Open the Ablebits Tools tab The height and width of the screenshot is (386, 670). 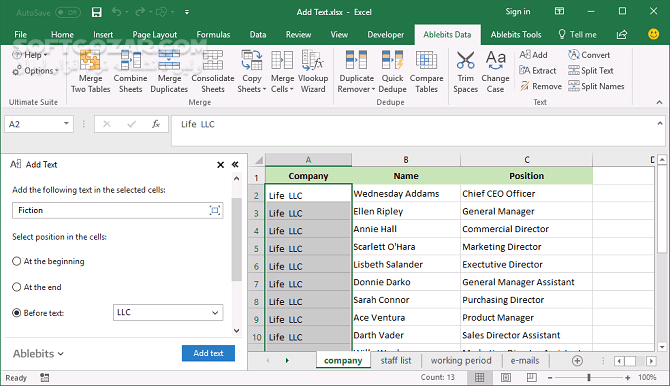(x=516, y=35)
